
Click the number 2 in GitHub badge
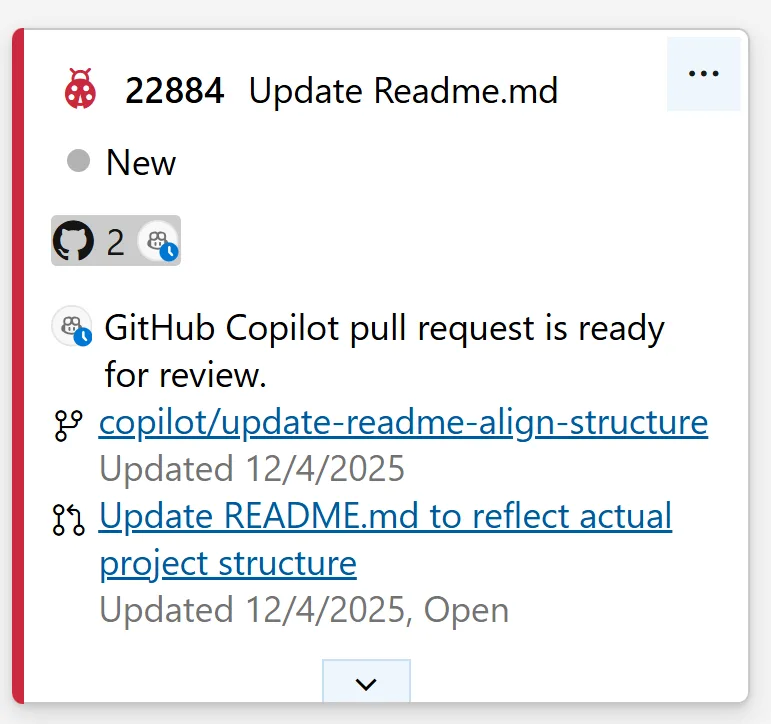[116, 242]
